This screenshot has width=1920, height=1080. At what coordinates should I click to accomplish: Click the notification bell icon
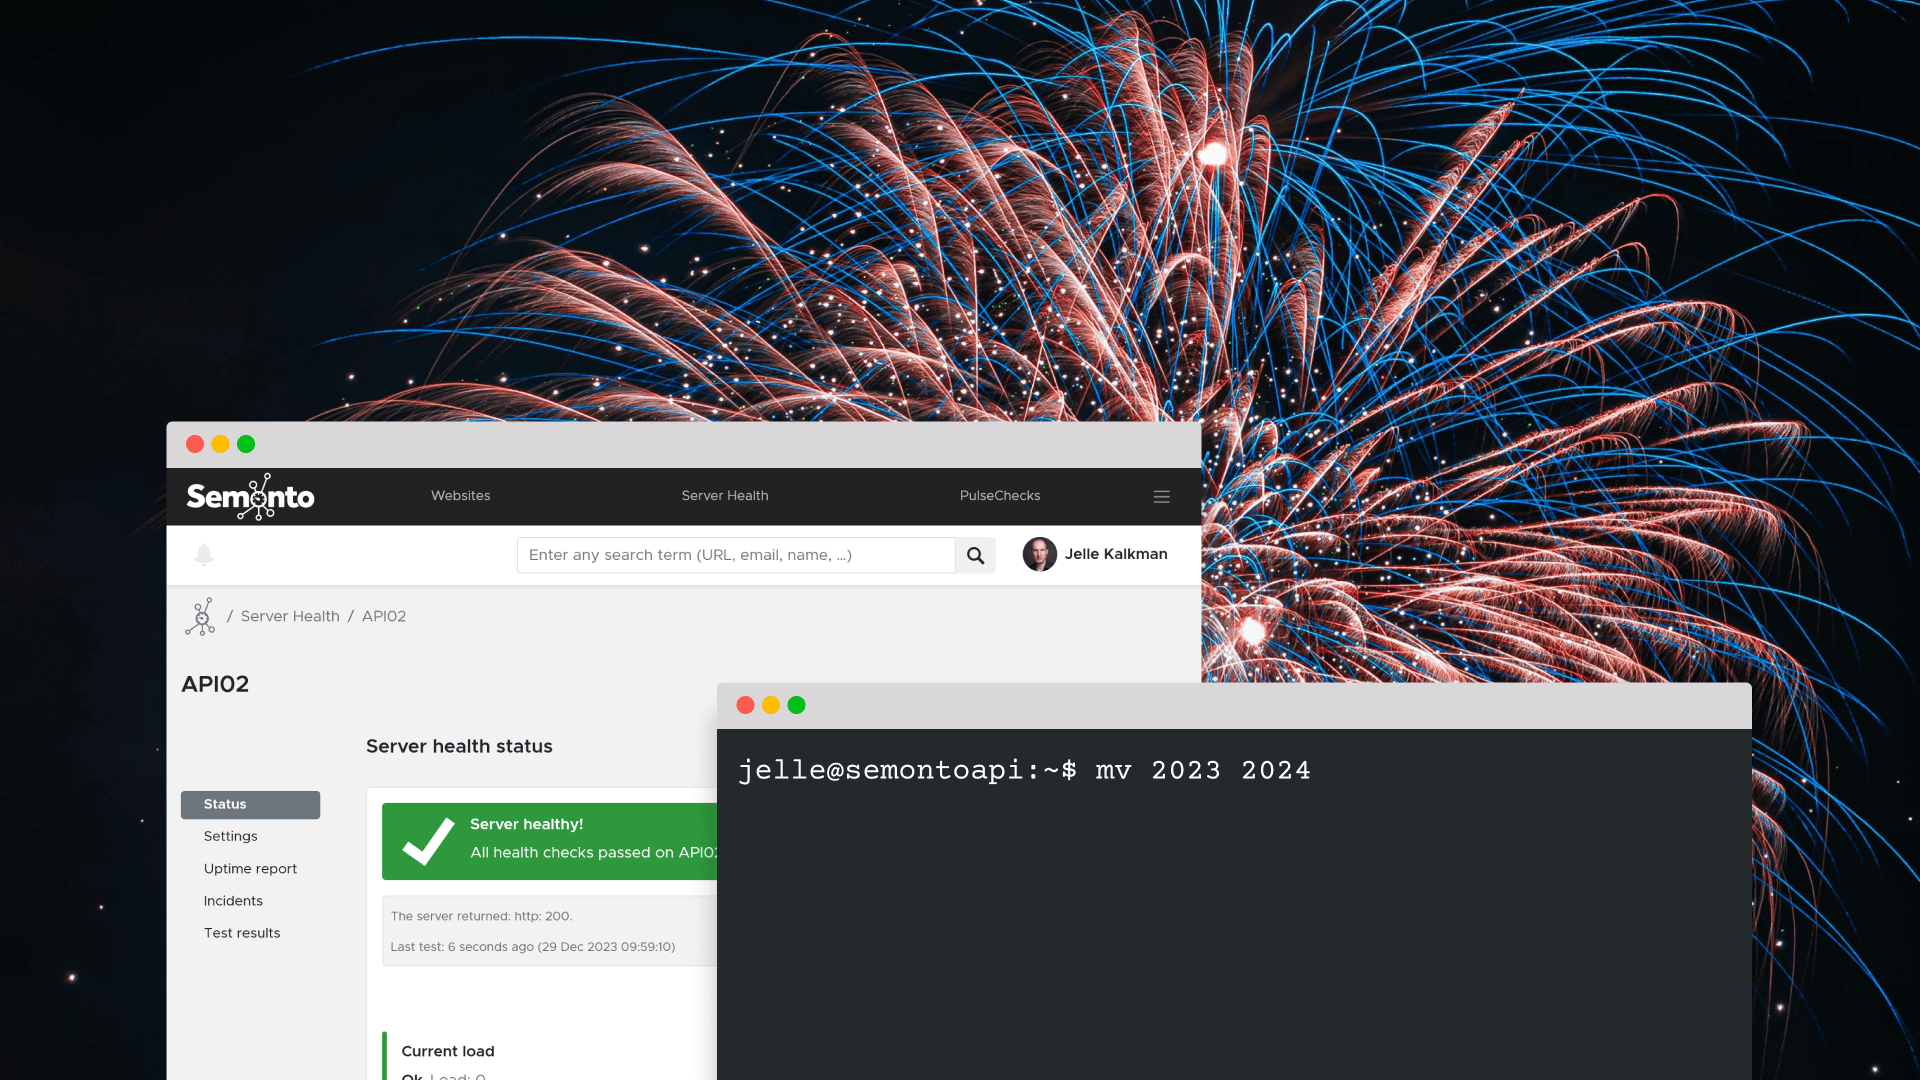coord(204,555)
